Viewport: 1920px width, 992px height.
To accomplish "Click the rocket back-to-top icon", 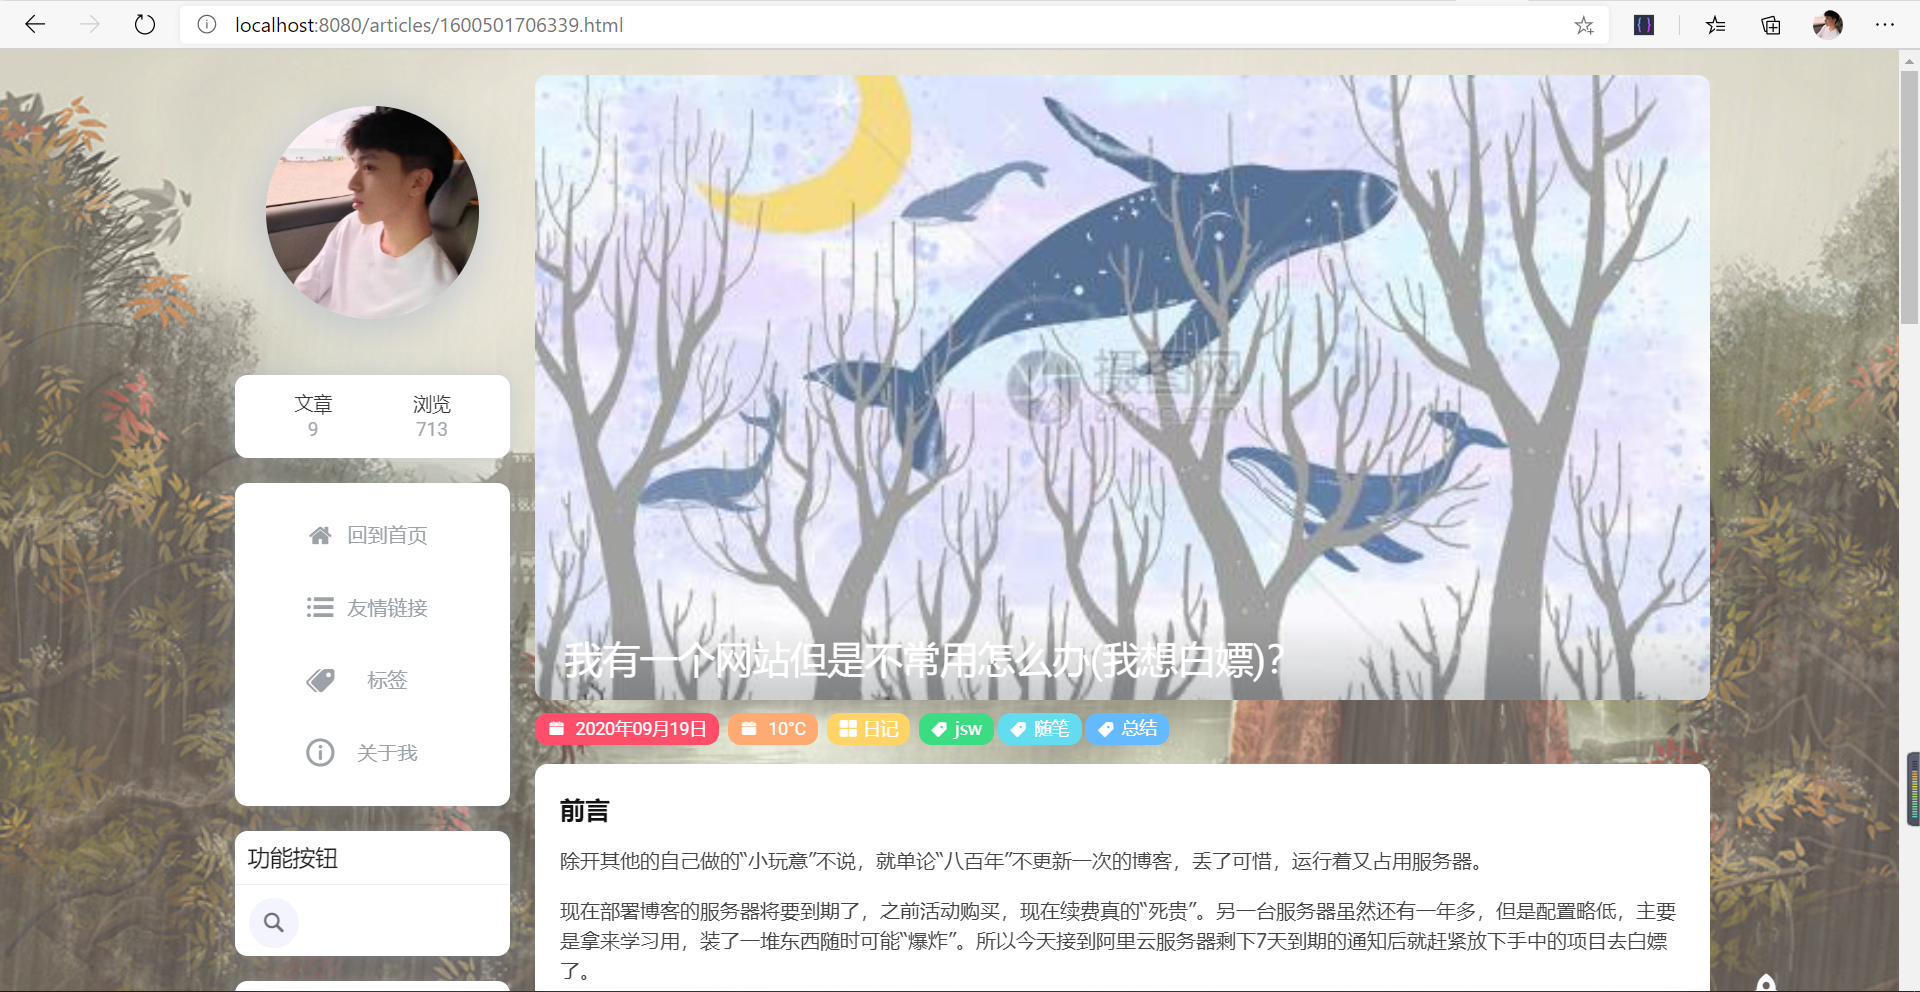I will (1766, 983).
